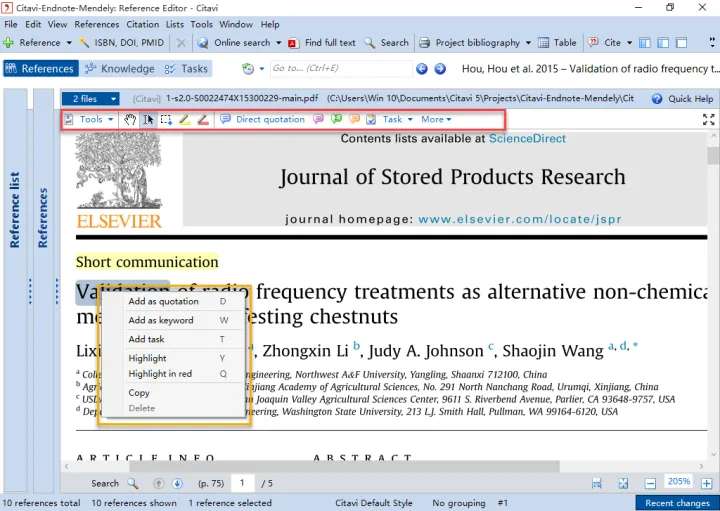Open the history clock dropdown
Viewport: 720px width, 511px height.
(262, 69)
